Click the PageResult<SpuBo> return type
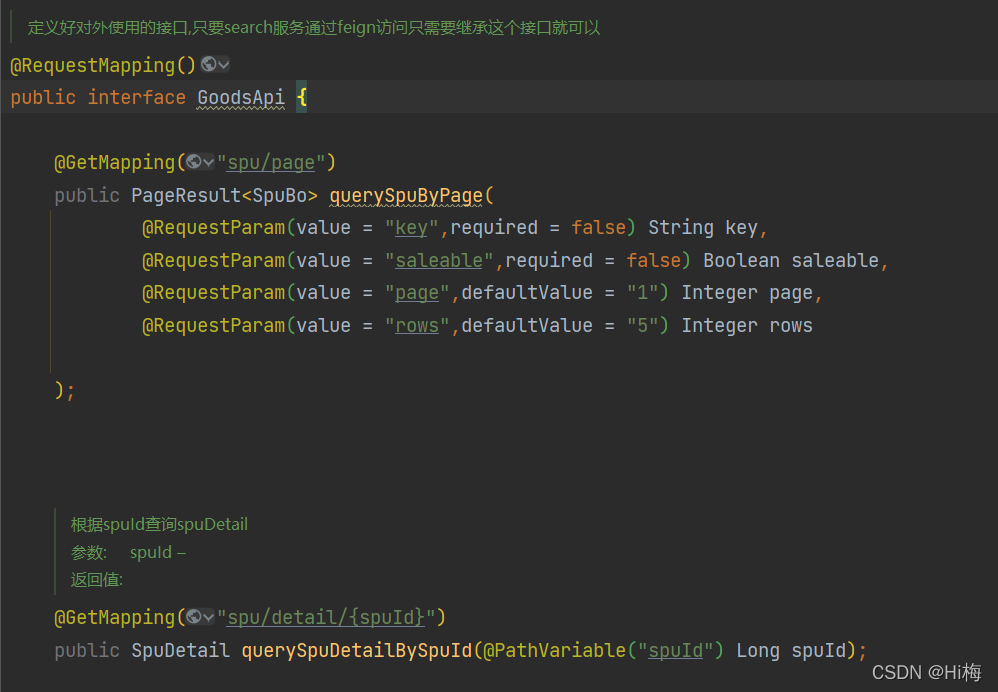998x692 pixels. click(224, 195)
